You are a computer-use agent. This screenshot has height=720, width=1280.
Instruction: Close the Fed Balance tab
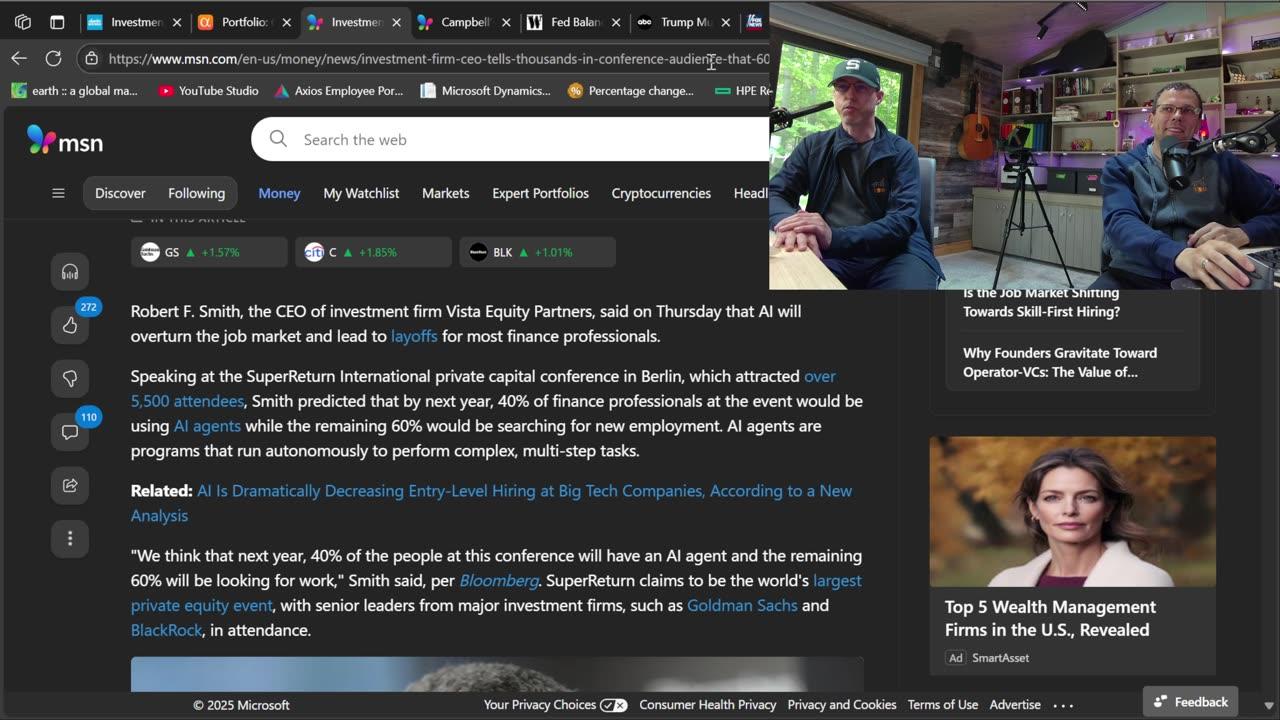(x=616, y=22)
